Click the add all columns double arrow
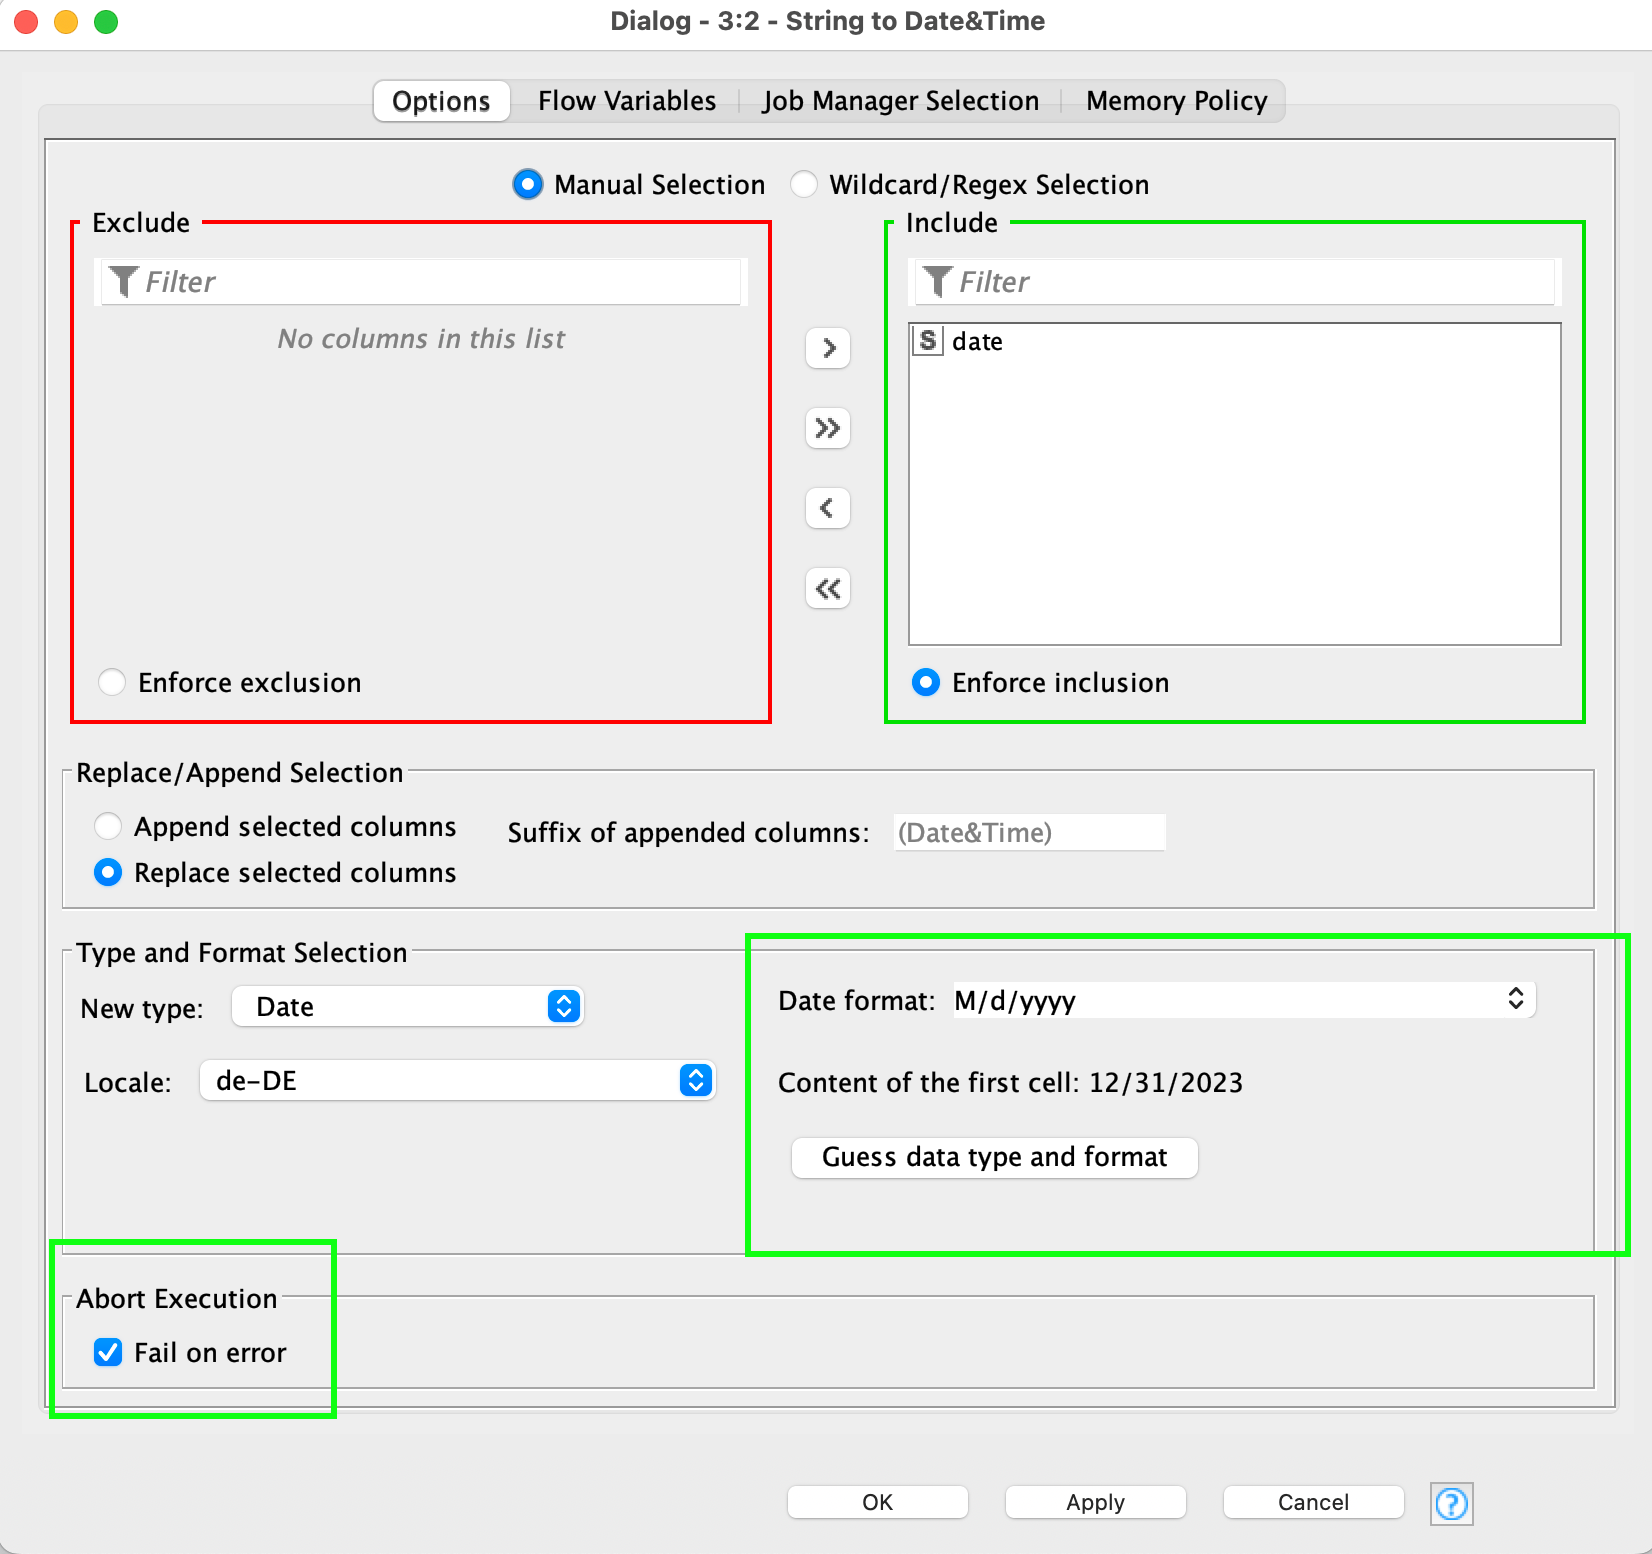The width and height of the screenshot is (1652, 1554). pyautogui.click(x=828, y=428)
